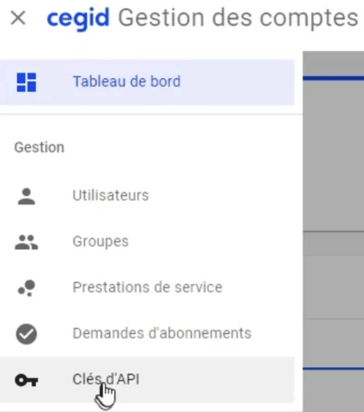Click the Prestations de service dots icon

26,288
